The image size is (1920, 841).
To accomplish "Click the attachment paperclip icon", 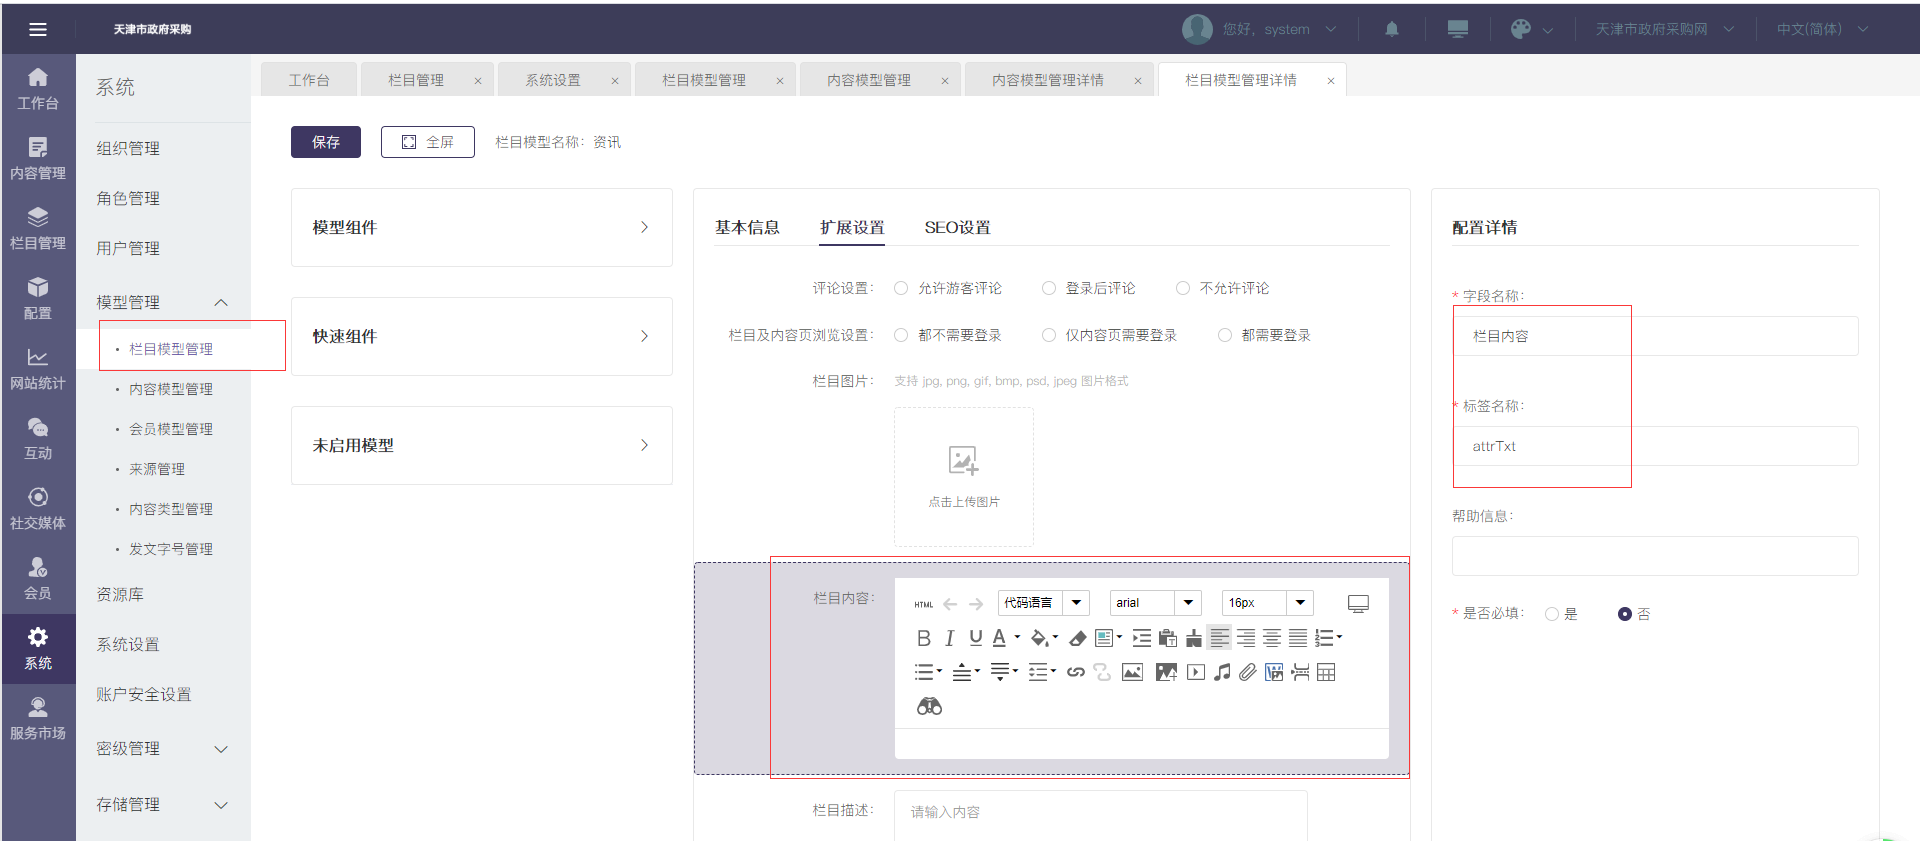I will (x=1247, y=672).
